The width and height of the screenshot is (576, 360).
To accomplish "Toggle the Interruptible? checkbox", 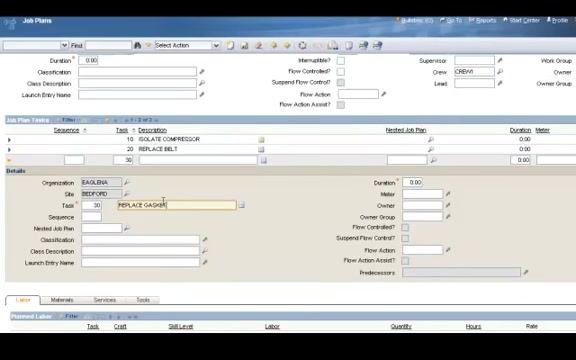I will point(341,60).
